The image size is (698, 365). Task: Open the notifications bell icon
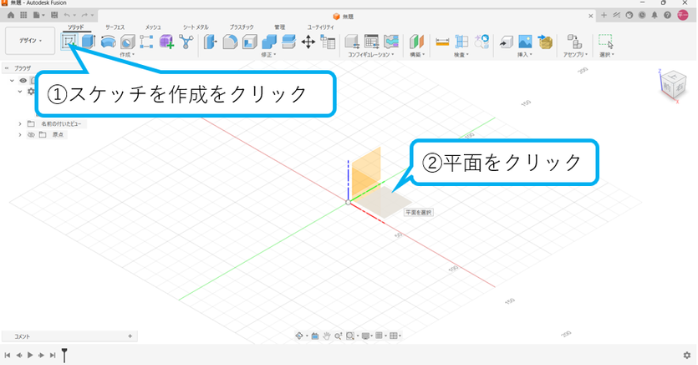tap(654, 15)
